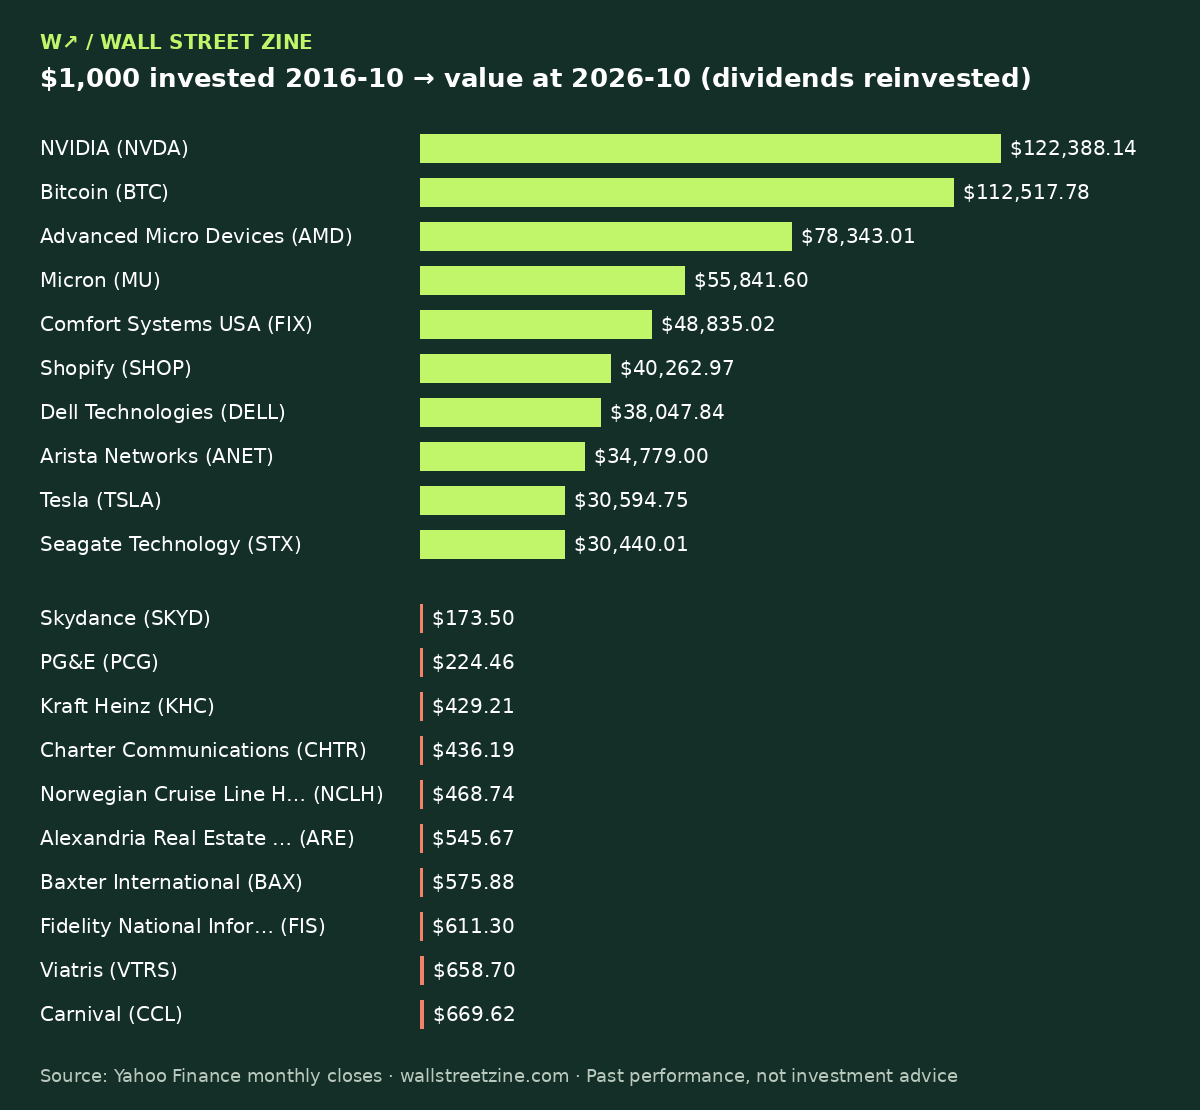This screenshot has height=1110, width=1200.
Task: Select the Fidelity National Infor… (FIS) label
Action: point(183,927)
